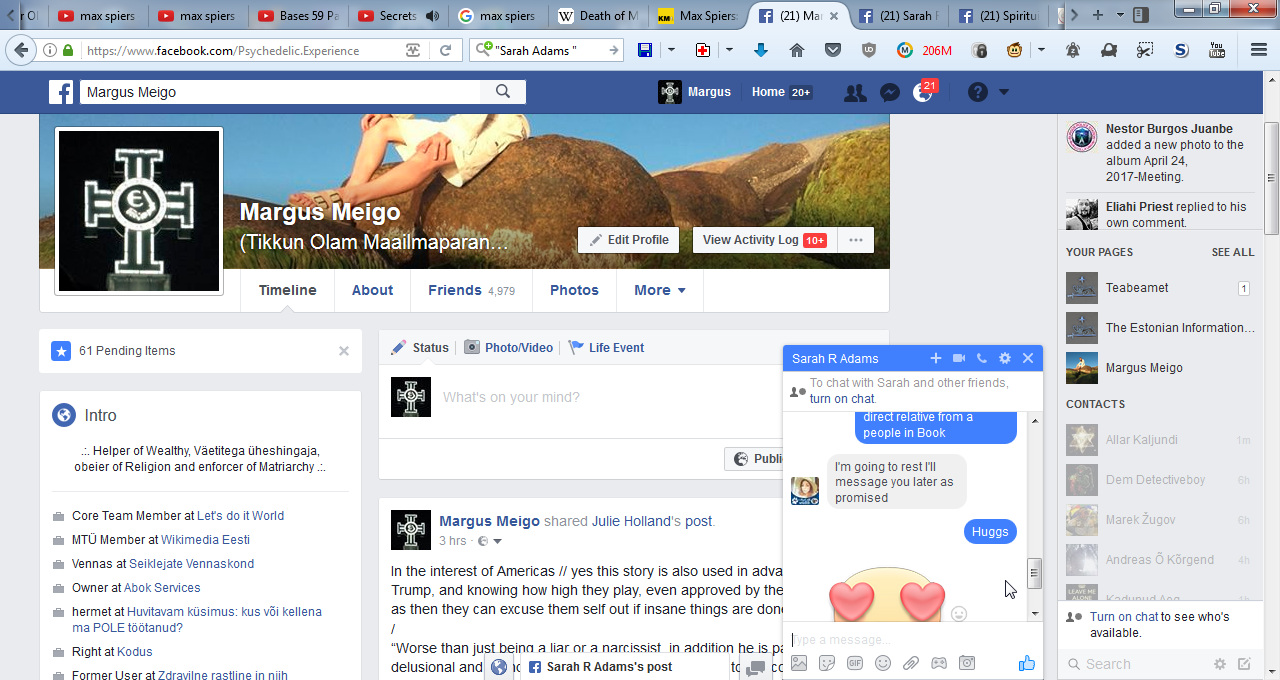Close the Sarah R Adams chat window
Image resolution: width=1280 pixels, height=680 pixels.
(1027, 358)
